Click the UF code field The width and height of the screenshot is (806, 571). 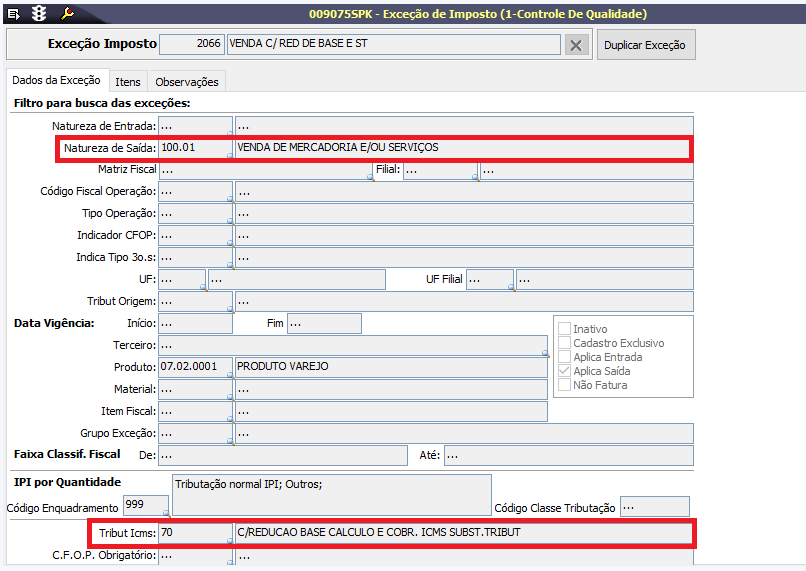182,280
